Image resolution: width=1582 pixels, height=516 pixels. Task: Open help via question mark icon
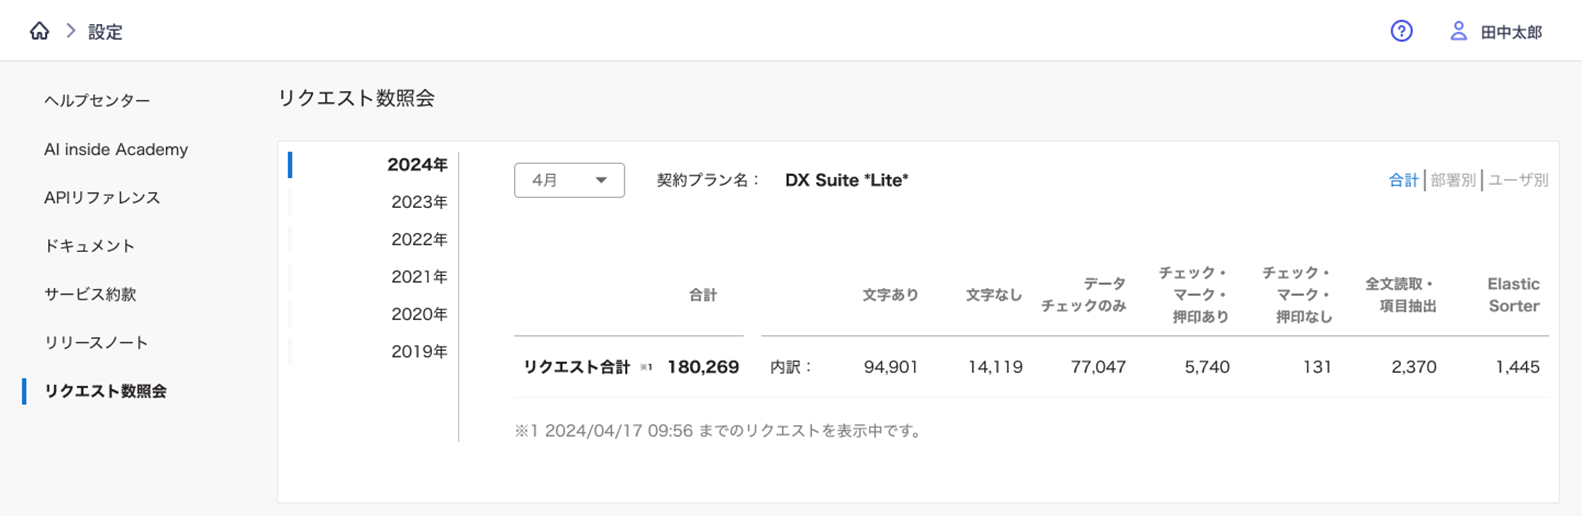[x=1401, y=31]
